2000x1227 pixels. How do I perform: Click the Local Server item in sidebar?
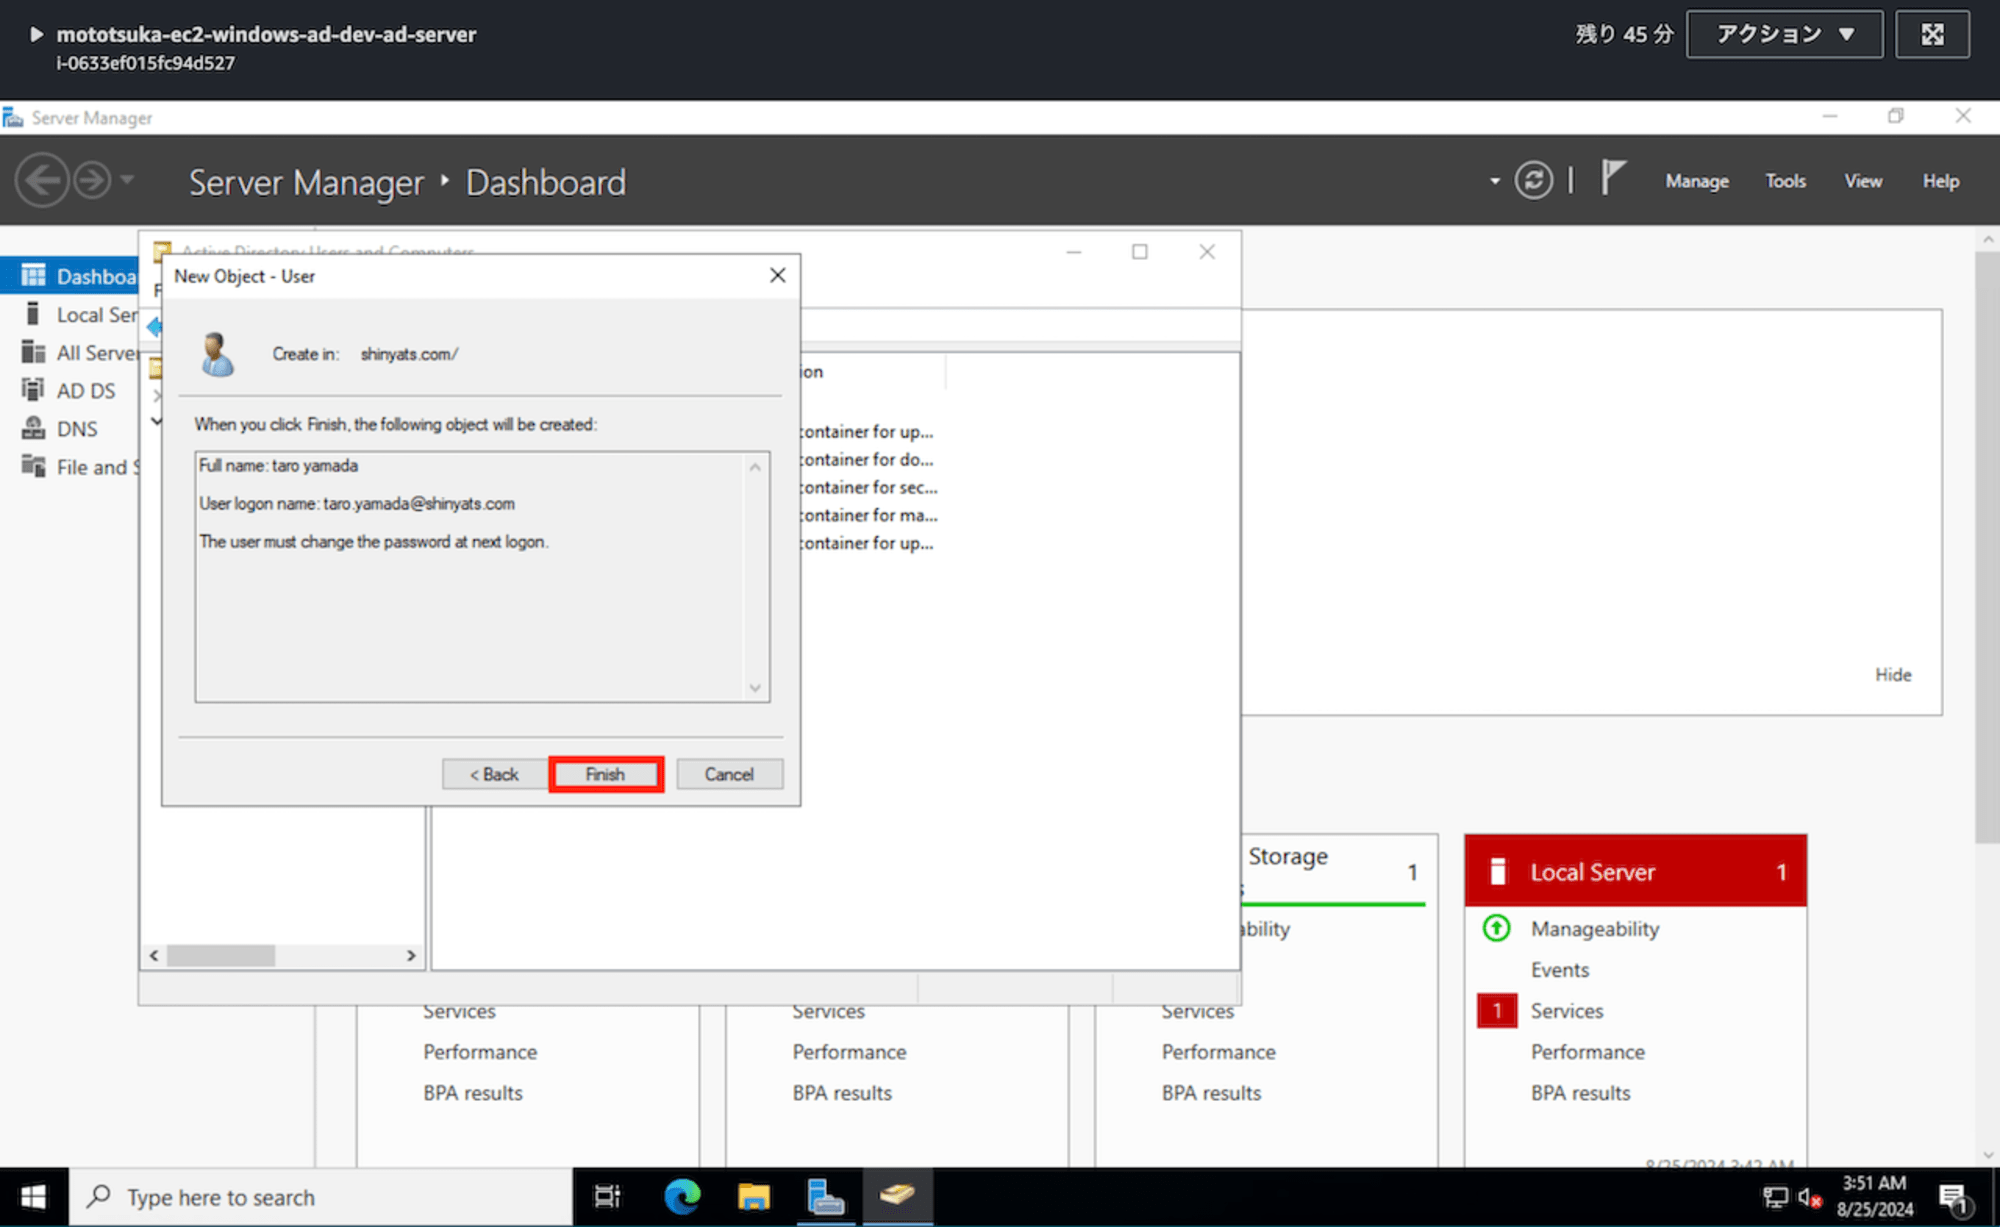(x=79, y=313)
